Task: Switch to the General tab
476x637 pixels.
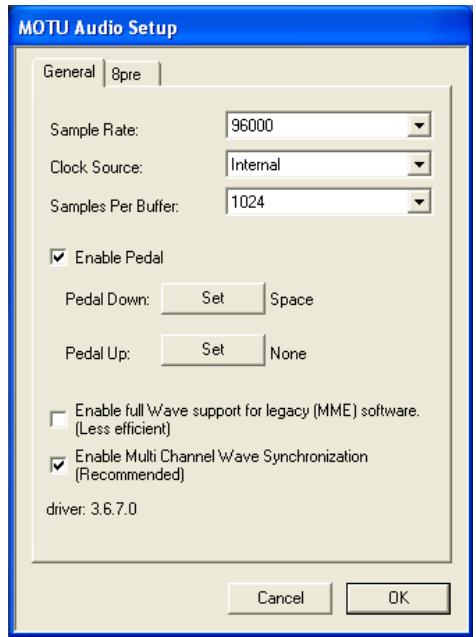Action: 69,72
